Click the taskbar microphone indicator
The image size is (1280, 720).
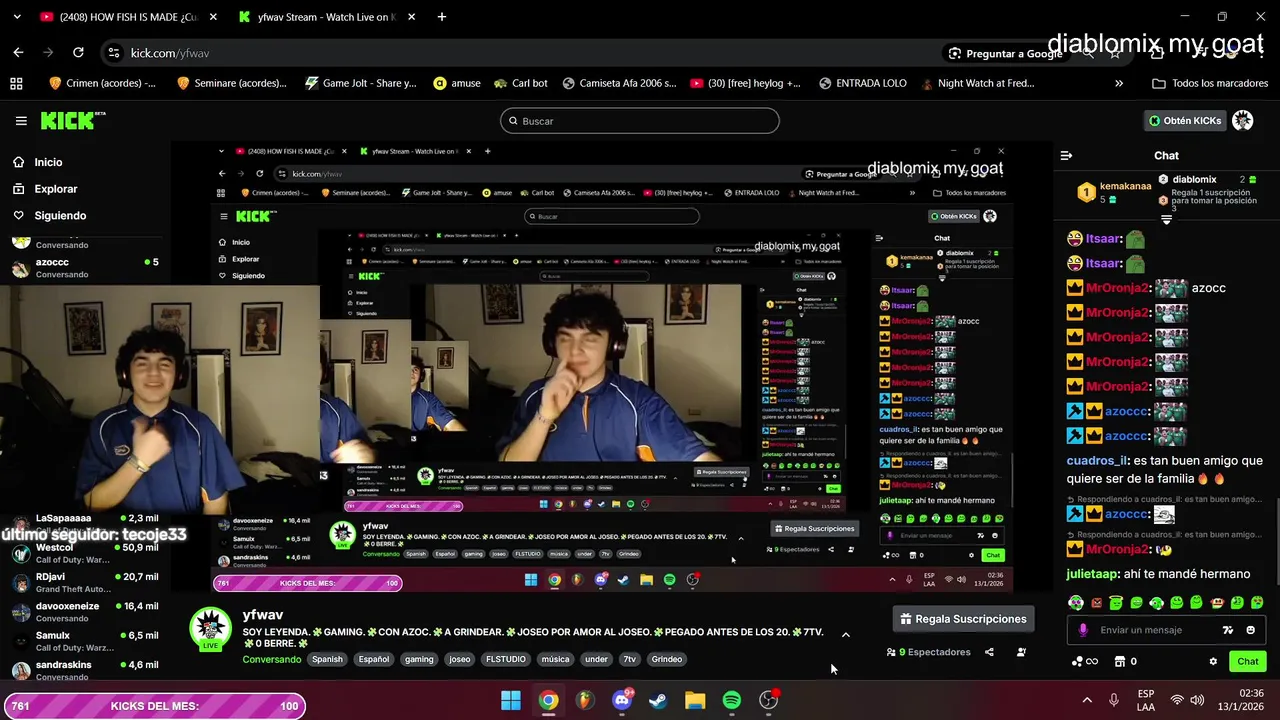pos(1114,700)
